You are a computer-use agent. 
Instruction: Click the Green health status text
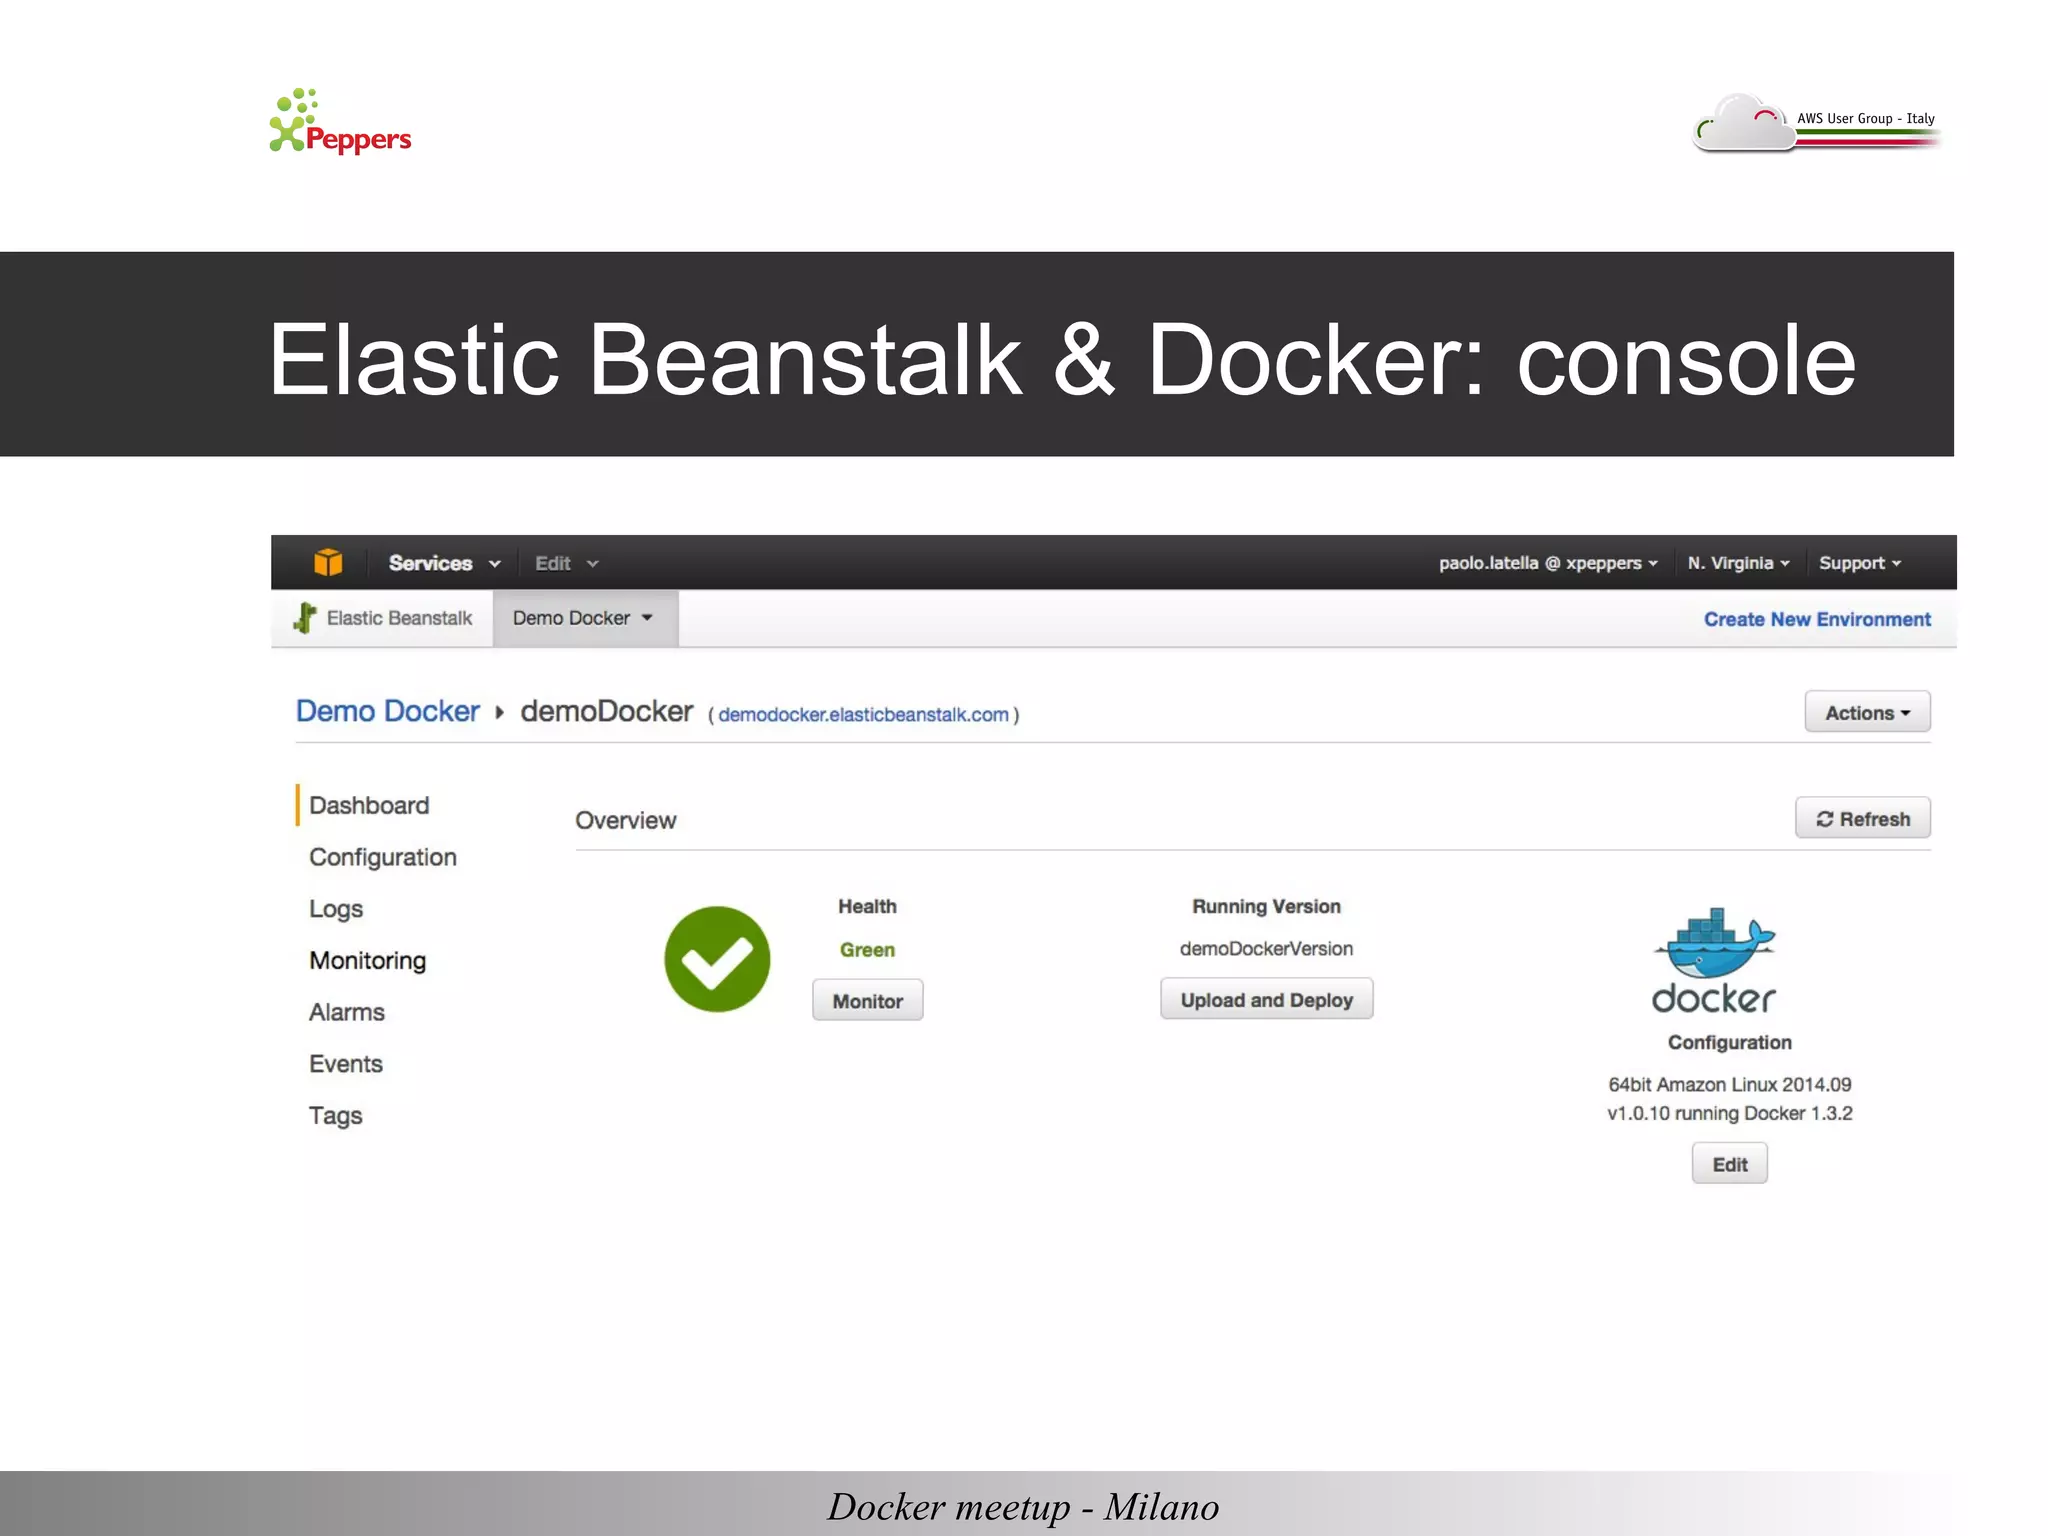(x=867, y=950)
